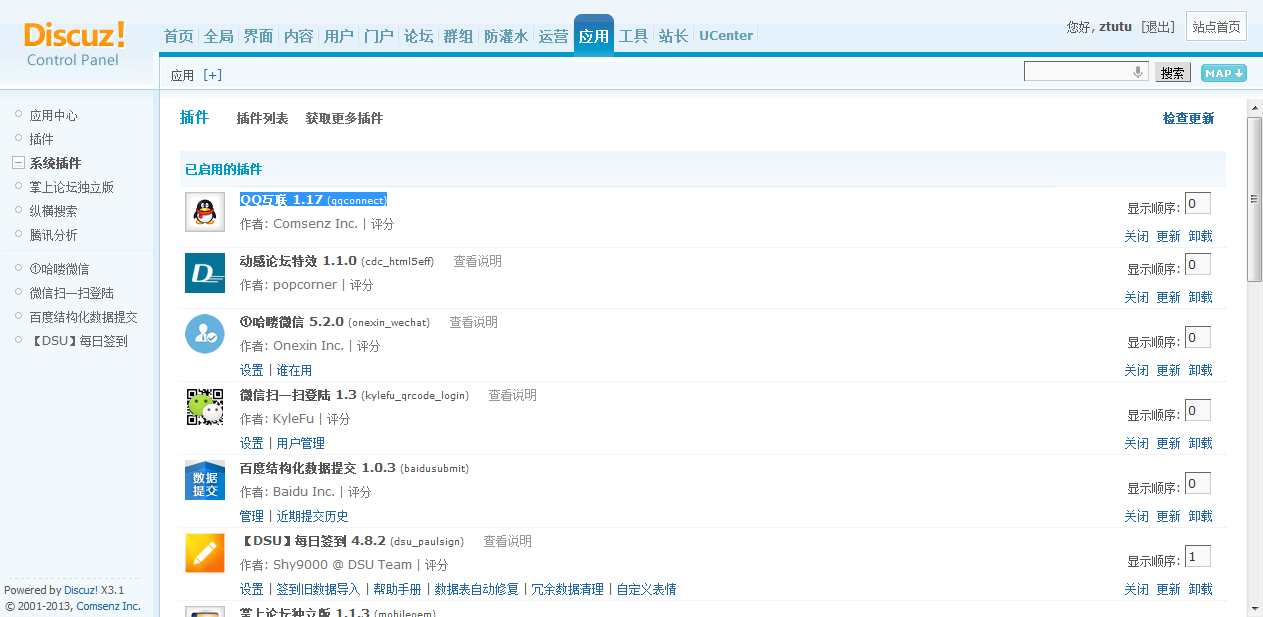Click the 退出 logout link
This screenshot has width=1263, height=617.
(1158, 27)
